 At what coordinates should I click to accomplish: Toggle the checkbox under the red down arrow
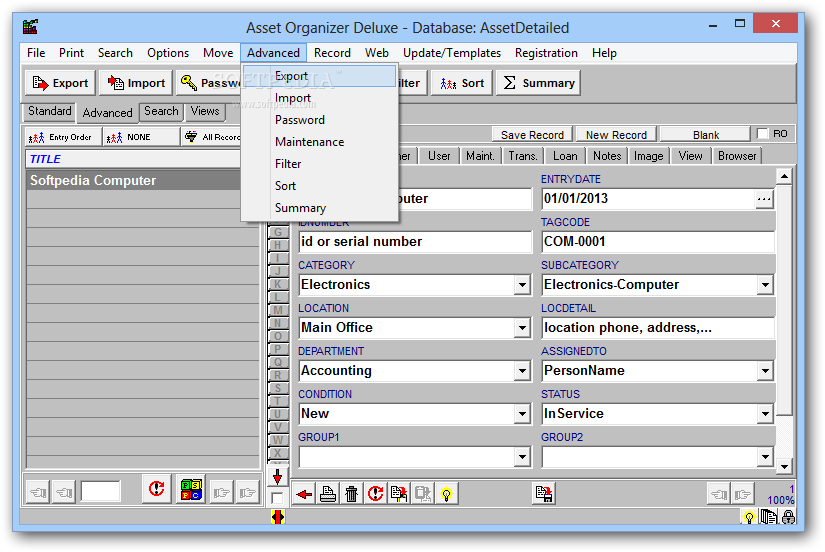point(277,498)
